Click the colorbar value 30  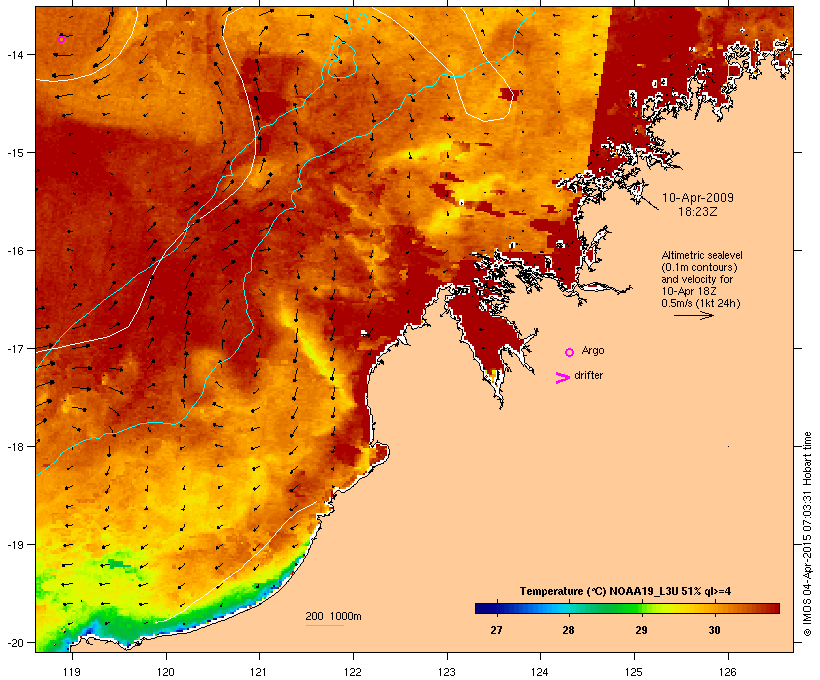click(x=714, y=630)
